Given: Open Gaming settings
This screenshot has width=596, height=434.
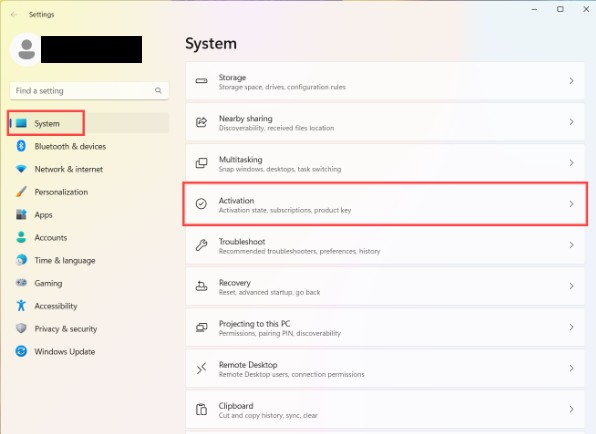Looking at the screenshot, I should [x=89, y=283].
